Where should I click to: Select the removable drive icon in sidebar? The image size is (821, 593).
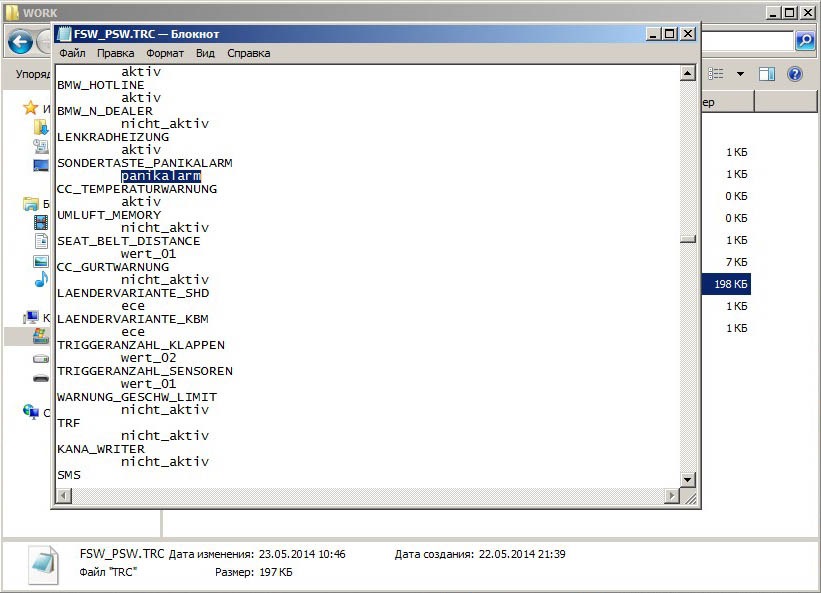pyautogui.click(x=41, y=378)
